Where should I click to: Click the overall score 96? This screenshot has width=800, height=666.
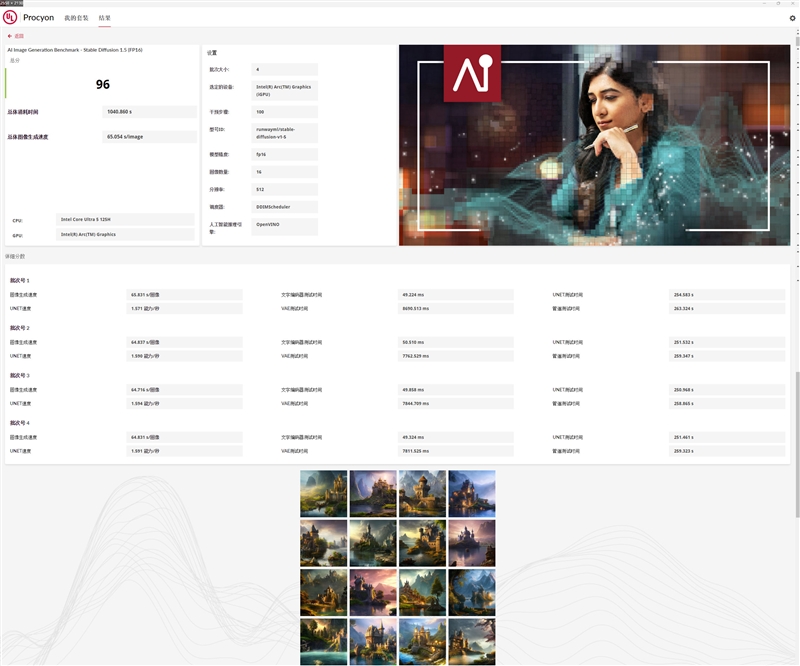point(103,84)
